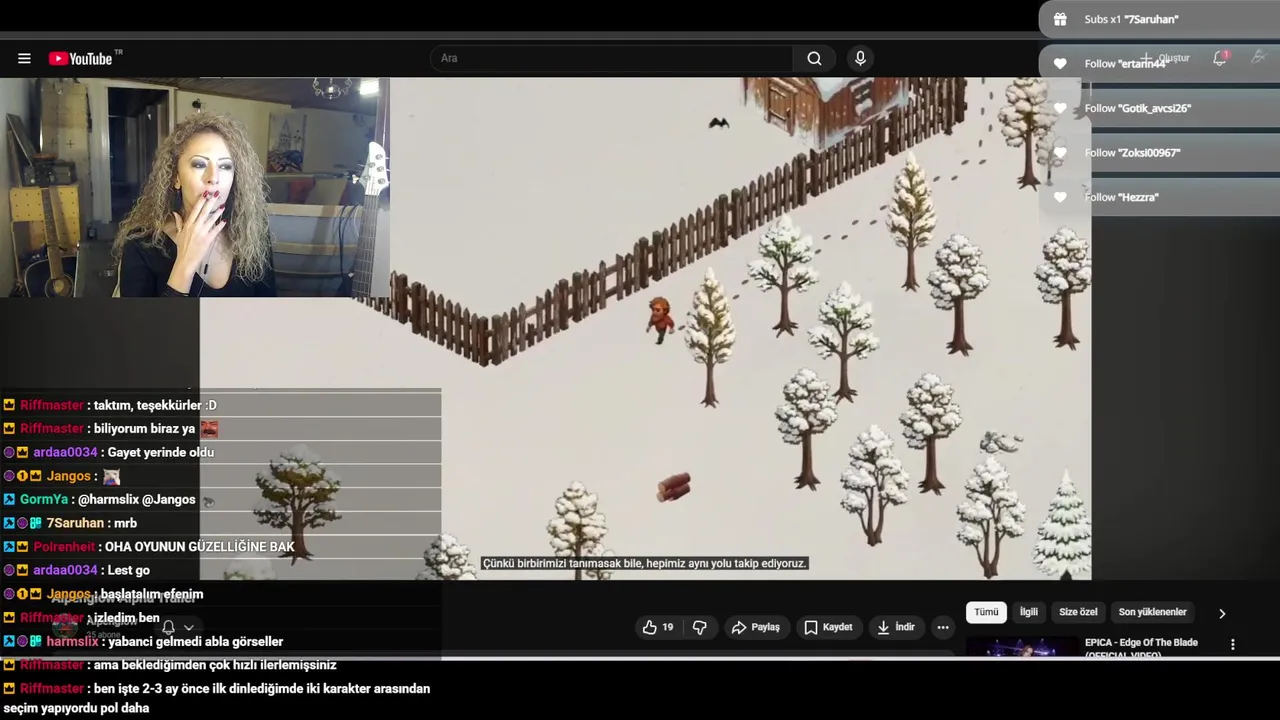Expand the chevron next to the channel bell
This screenshot has height=720, width=1280.
(x=188, y=628)
